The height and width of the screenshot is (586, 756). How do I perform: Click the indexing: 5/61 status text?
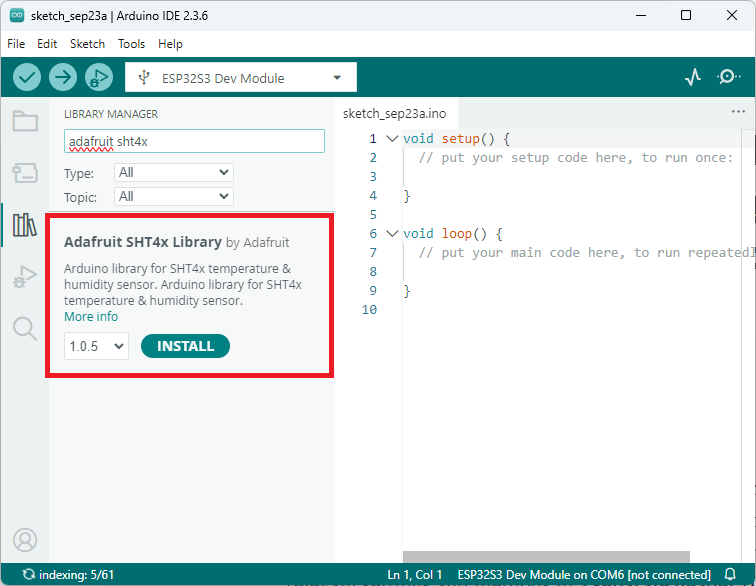(76, 574)
